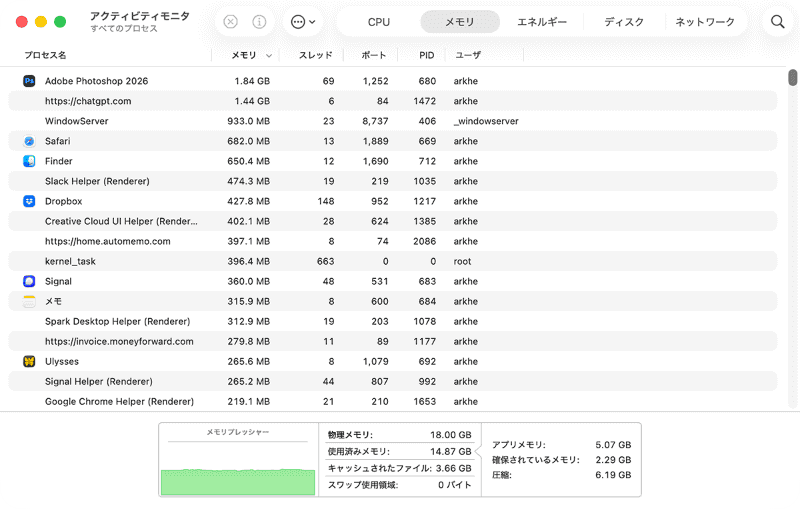Select the Ulysses process name

coord(62,361)
